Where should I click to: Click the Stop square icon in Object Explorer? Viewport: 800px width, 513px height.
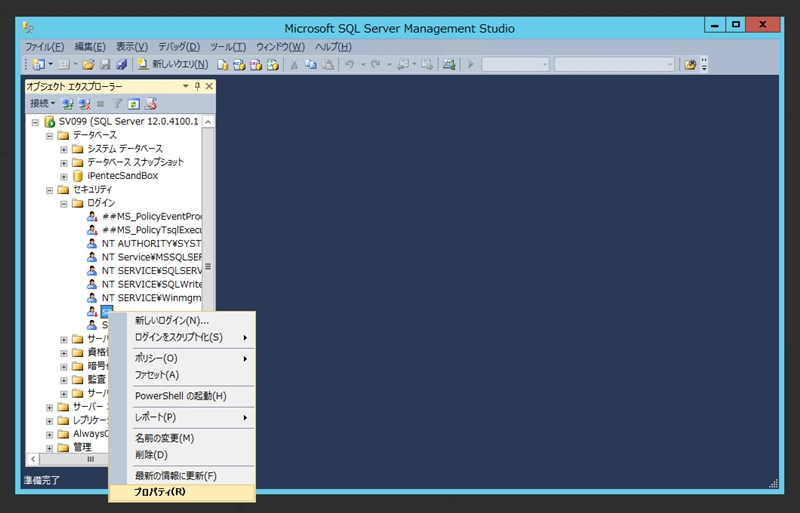pyautogui.click(x=101, y=104)
